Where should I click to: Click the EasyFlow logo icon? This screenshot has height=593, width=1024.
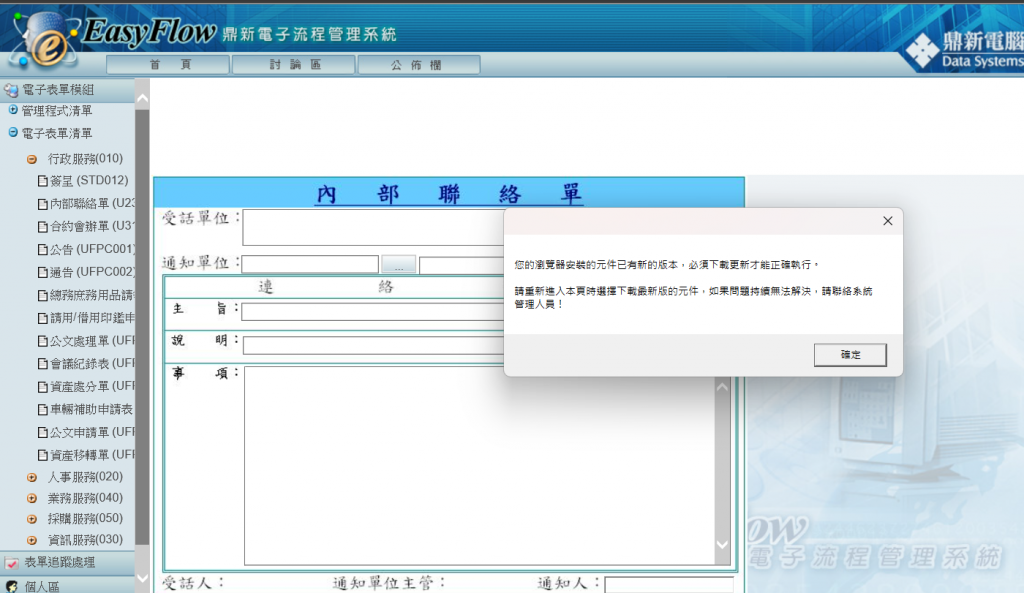click(44, 40)
